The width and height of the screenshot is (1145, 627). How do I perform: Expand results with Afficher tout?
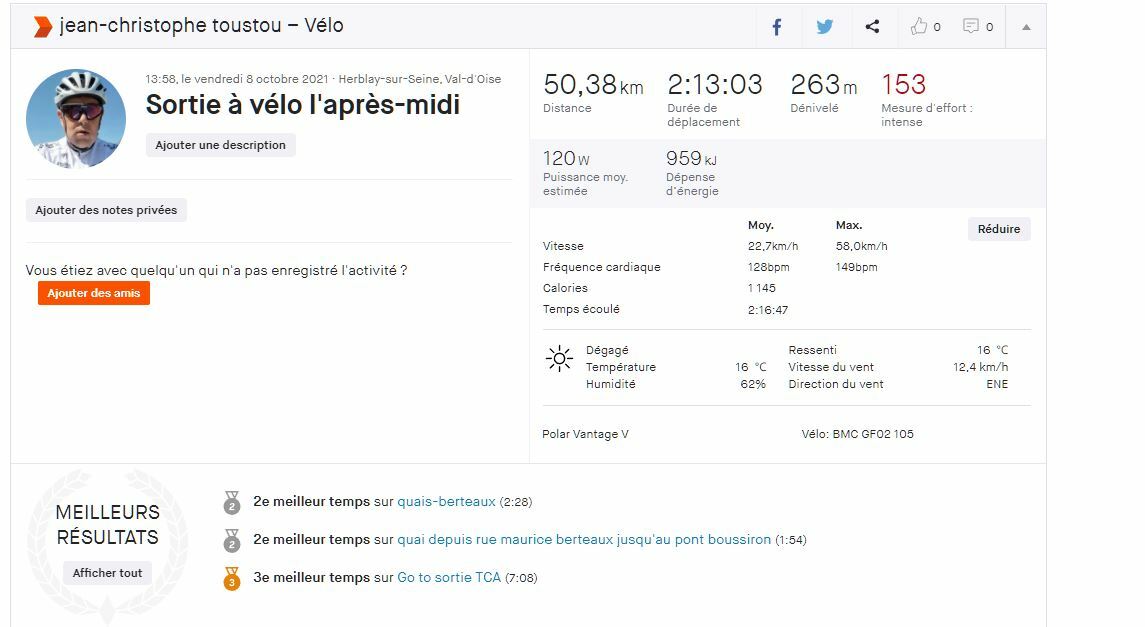click(108, 573)
